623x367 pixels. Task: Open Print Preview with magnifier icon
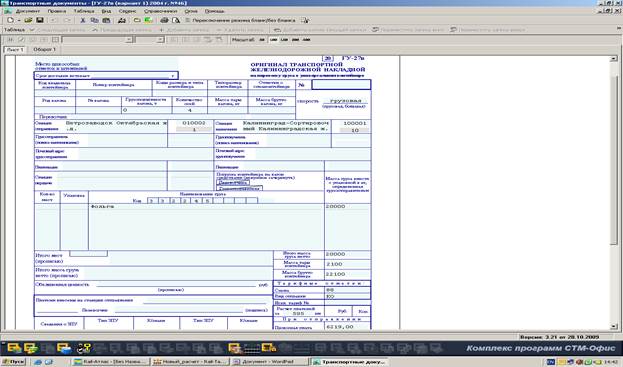[x=175, y=20]
